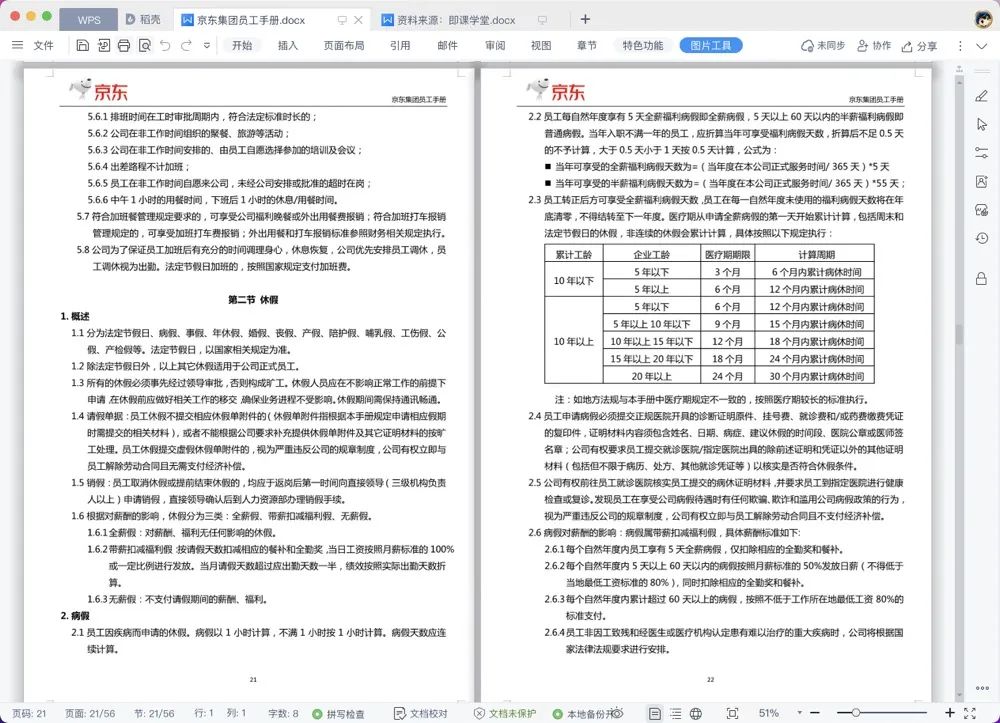The image size is (1000, 723).
Task: Click the display icon on 京东集团员工手册.docx tab
Action: (x=342, y=20)
